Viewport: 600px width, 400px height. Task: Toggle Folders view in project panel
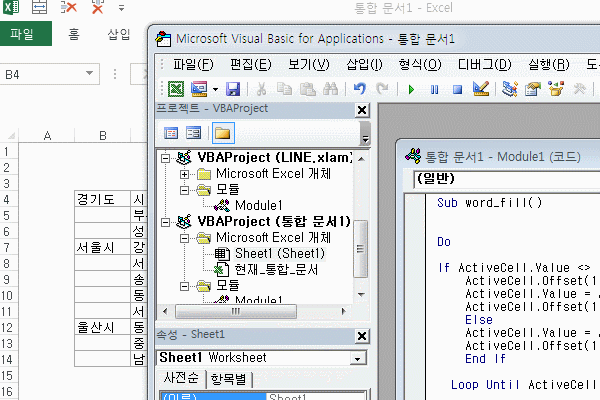tap(223, 133)
